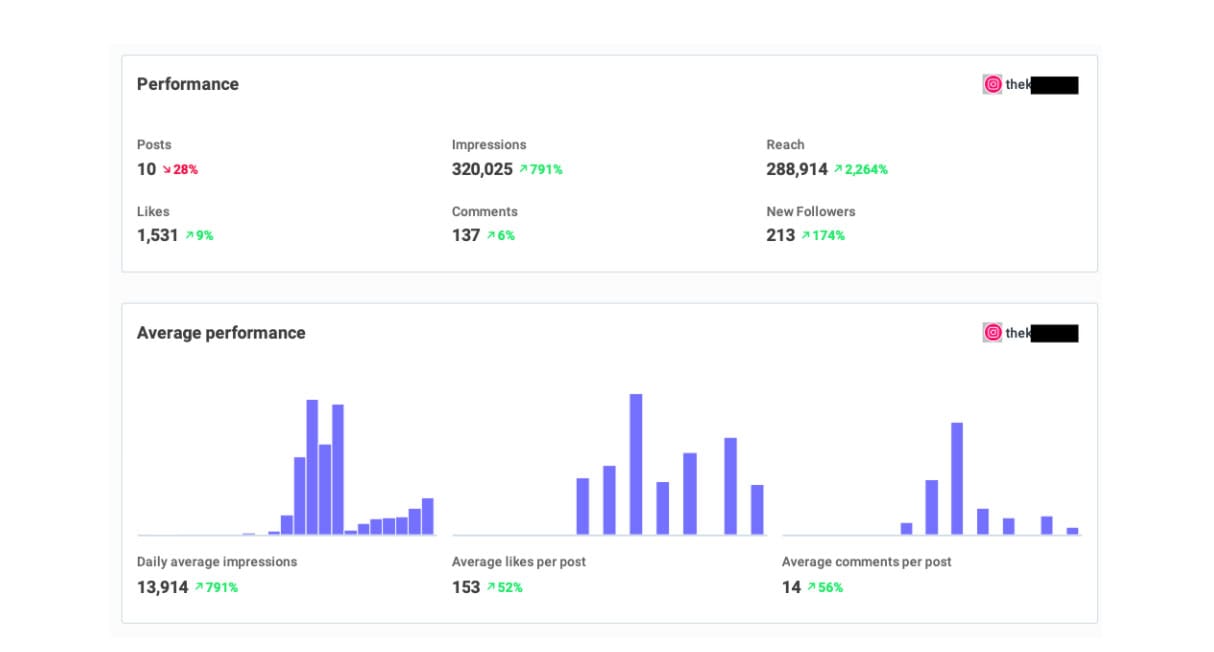Select the Reach figure 288,914

[796, 168]
